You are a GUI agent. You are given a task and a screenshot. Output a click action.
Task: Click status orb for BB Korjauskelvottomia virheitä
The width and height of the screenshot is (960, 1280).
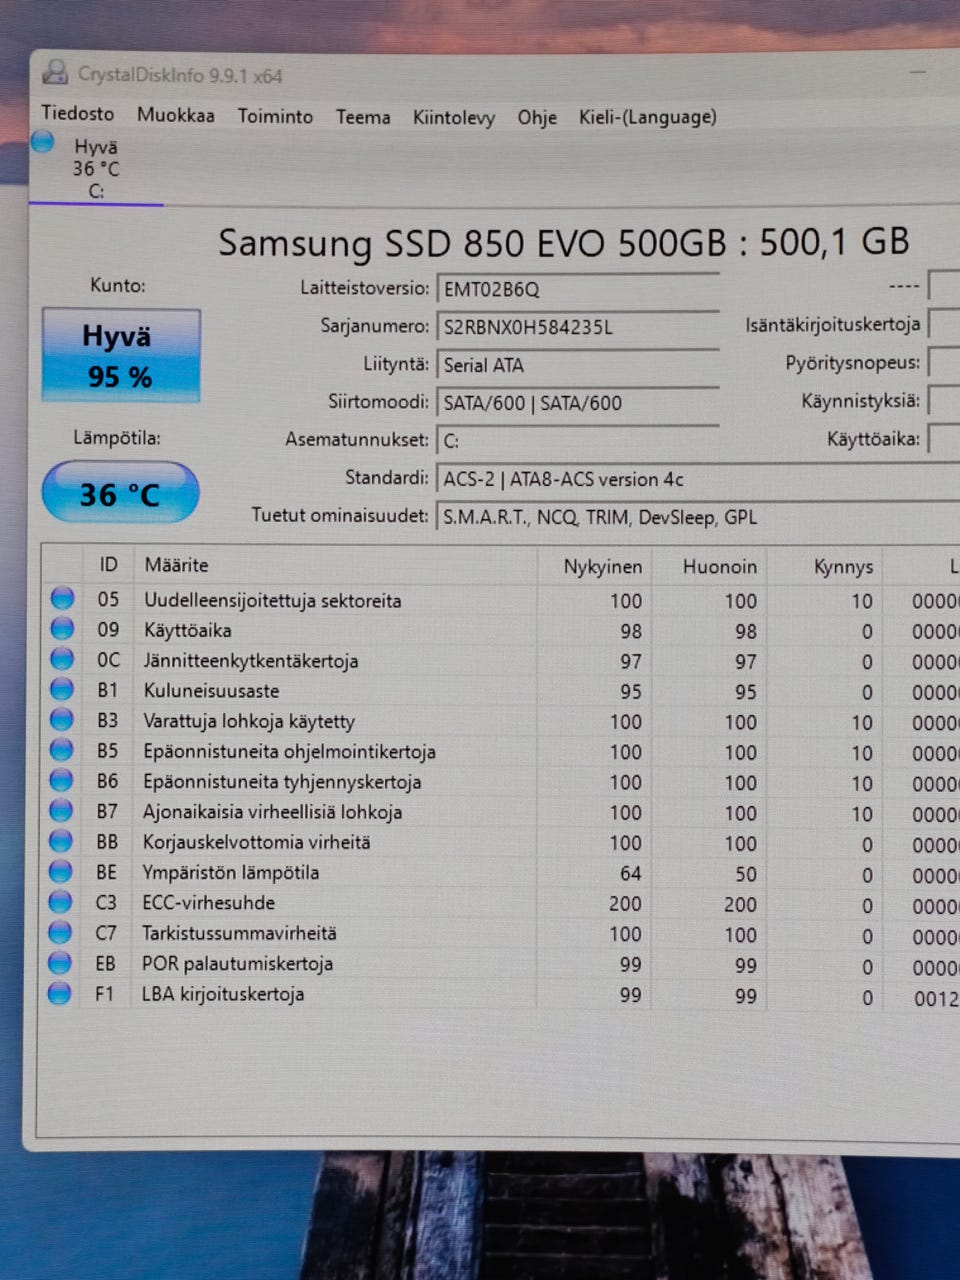pos(61,840)
